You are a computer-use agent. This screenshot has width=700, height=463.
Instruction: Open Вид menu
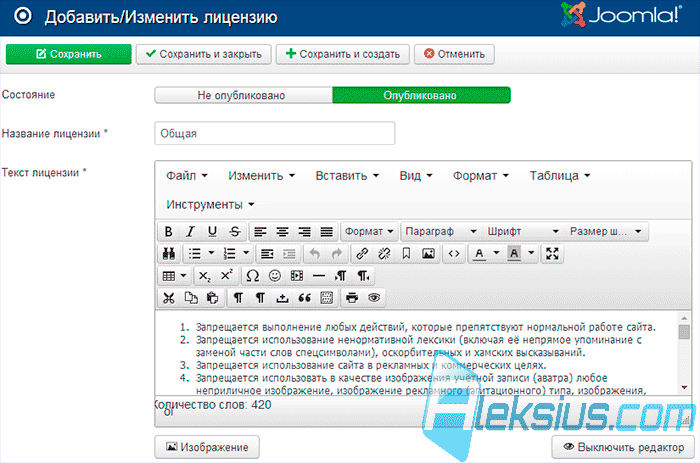[x=416, y=175]
